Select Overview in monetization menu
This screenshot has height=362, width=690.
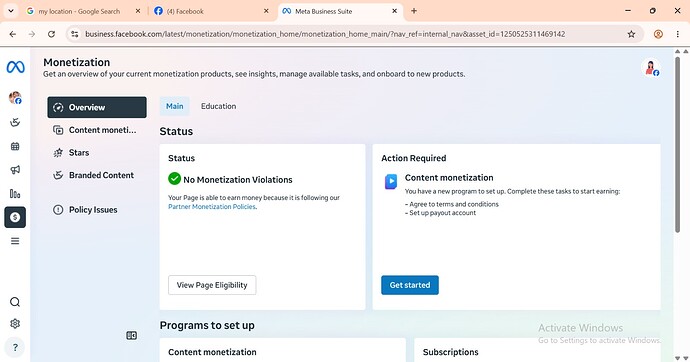coord(97,107)
